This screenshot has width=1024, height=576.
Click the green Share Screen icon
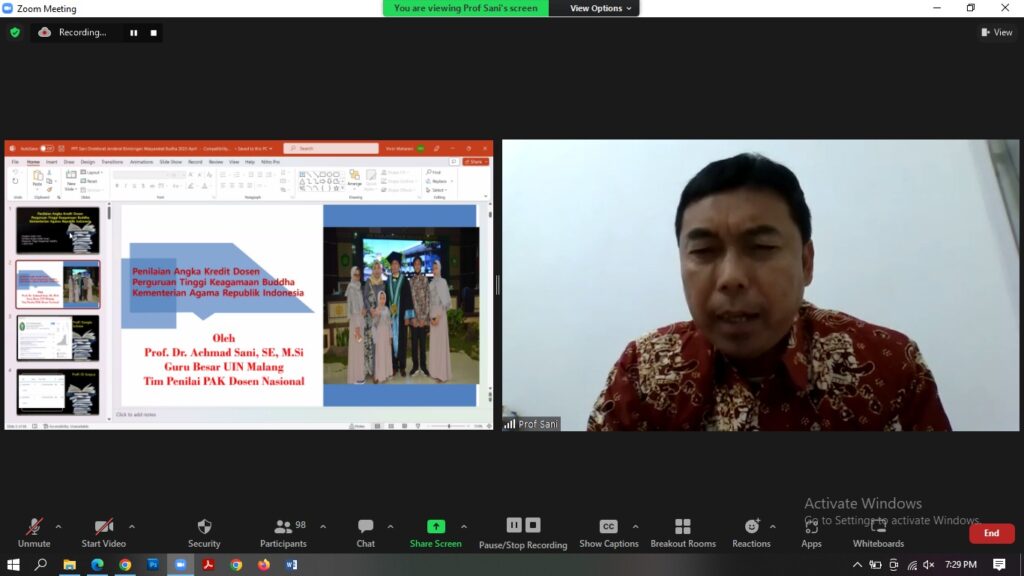pyautogui.click(x=435, y=527)
